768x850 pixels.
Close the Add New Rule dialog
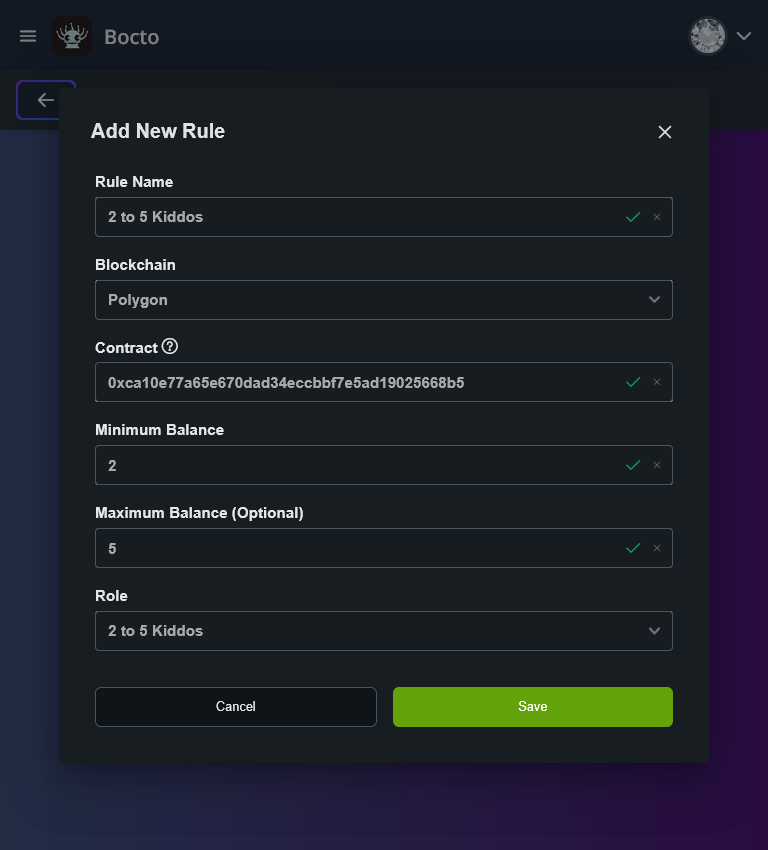pyautogui.click(x=665, y=132)
